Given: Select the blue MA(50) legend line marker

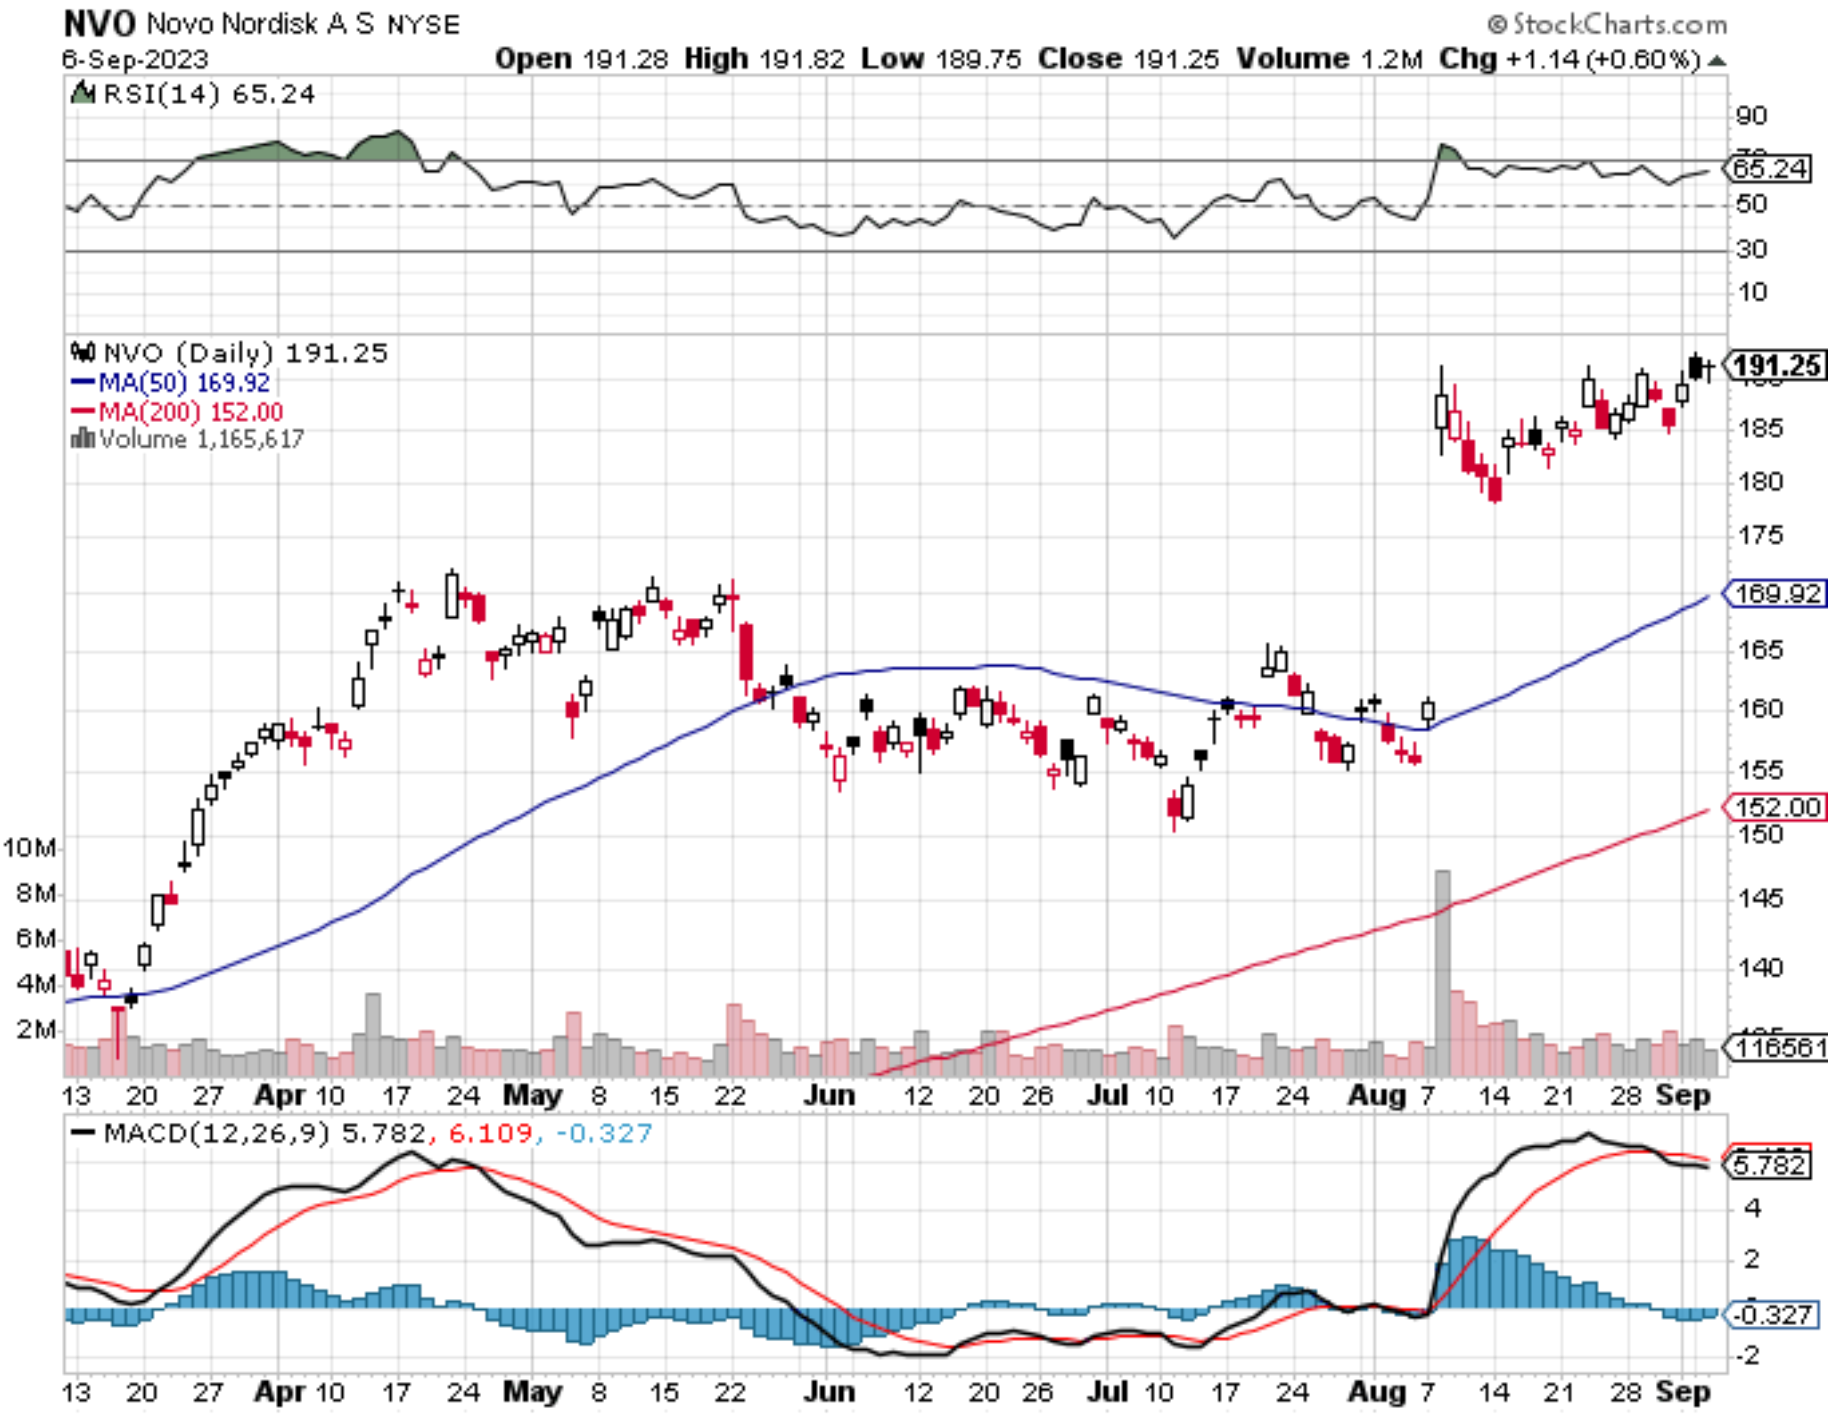Looking at the screenshot, I should pos(83,382).
